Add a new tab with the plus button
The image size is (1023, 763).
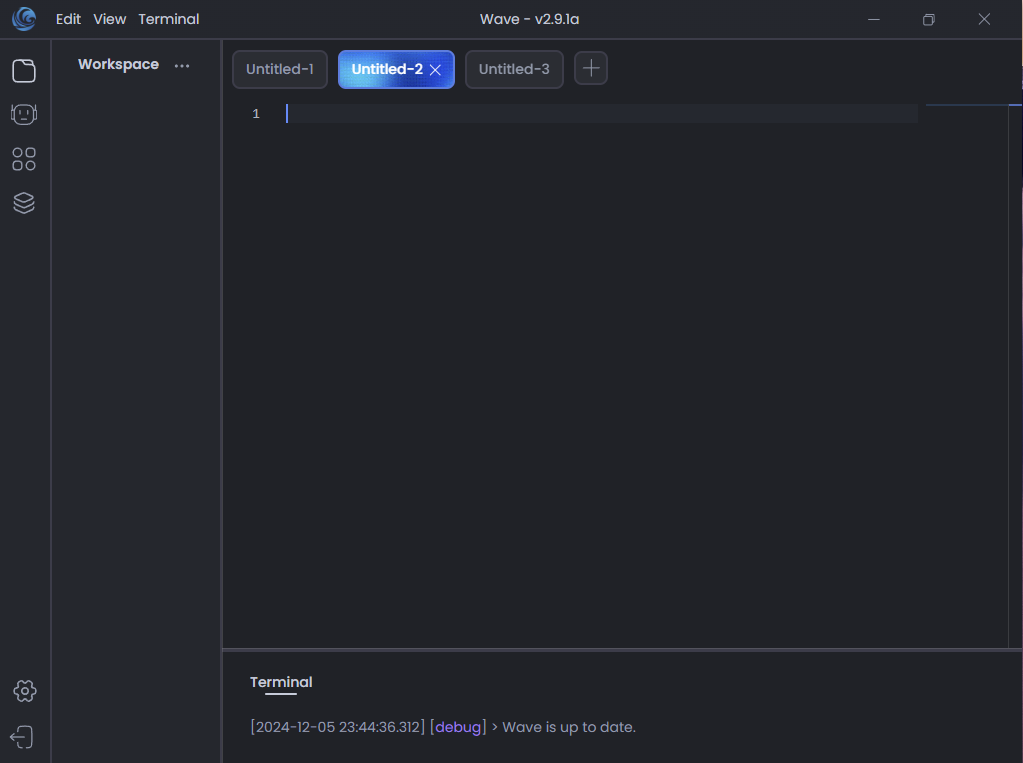tap(591, 68)
